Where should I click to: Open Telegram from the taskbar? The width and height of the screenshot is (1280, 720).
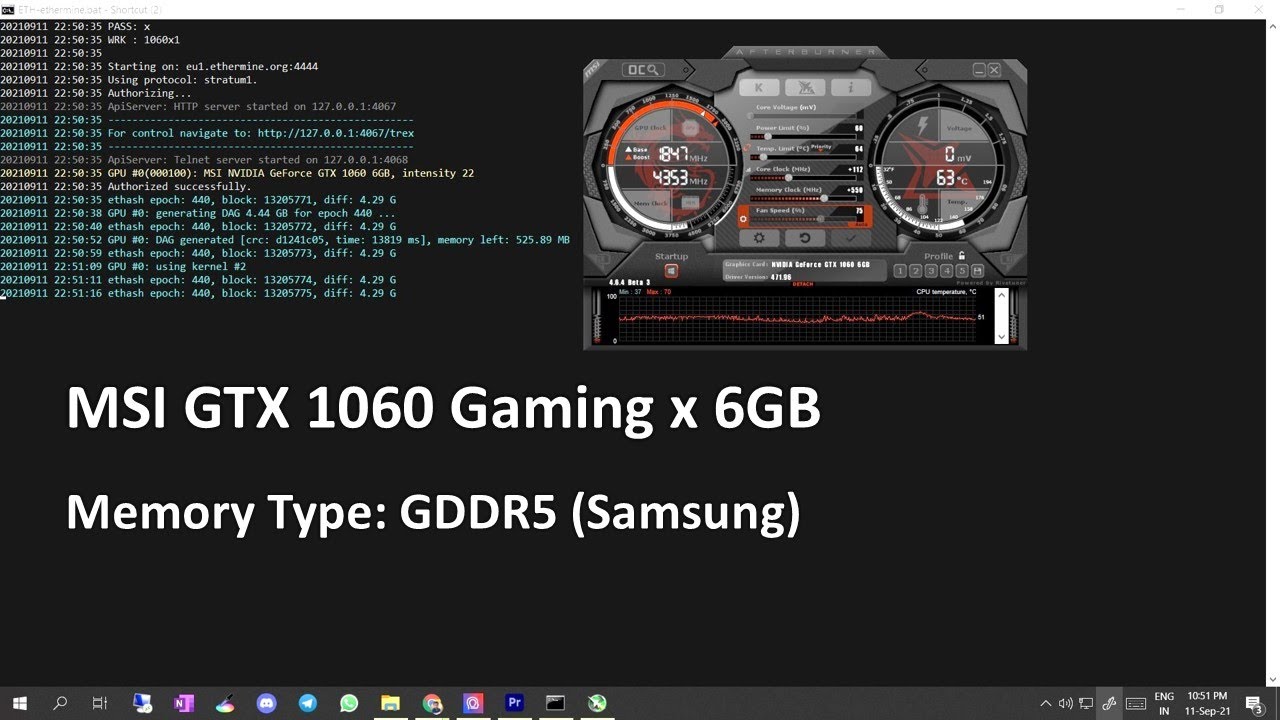(x=307, y=703)
